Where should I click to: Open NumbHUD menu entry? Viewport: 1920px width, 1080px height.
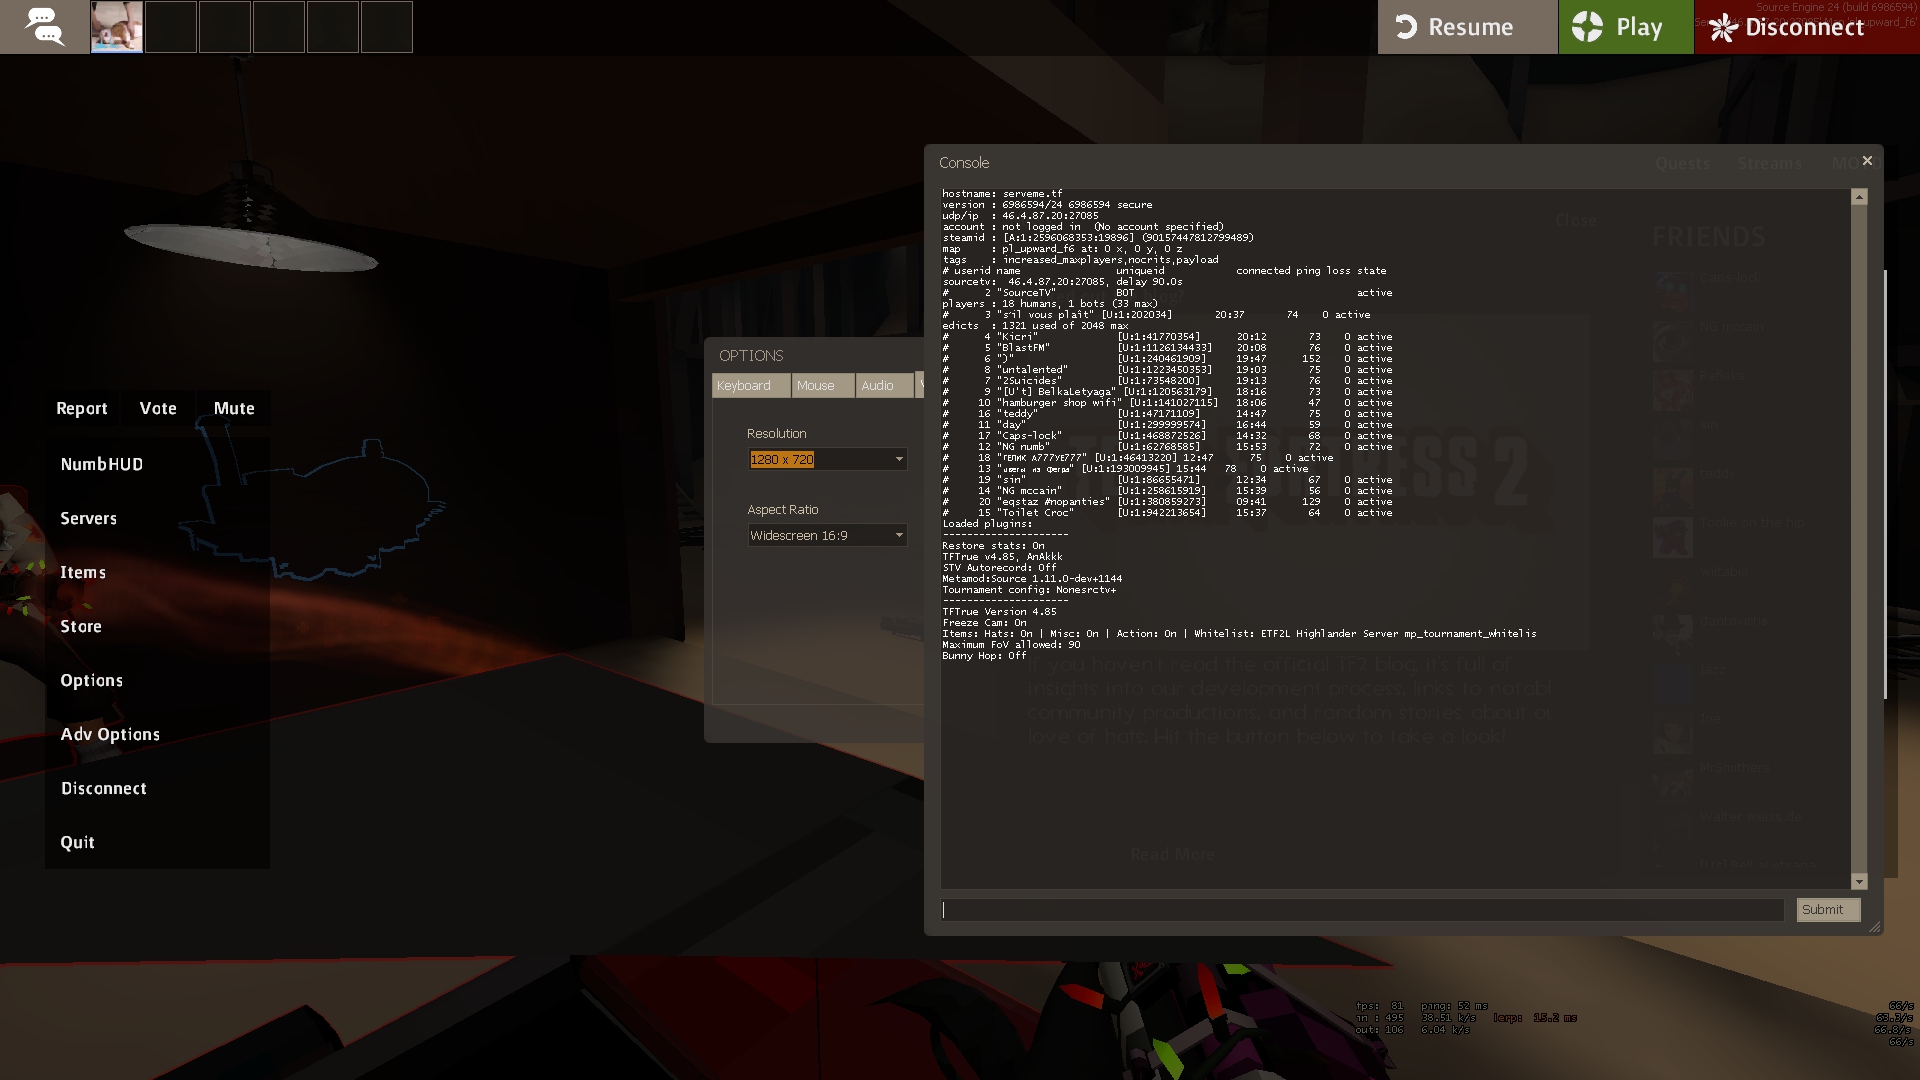[x=102, y=464]
